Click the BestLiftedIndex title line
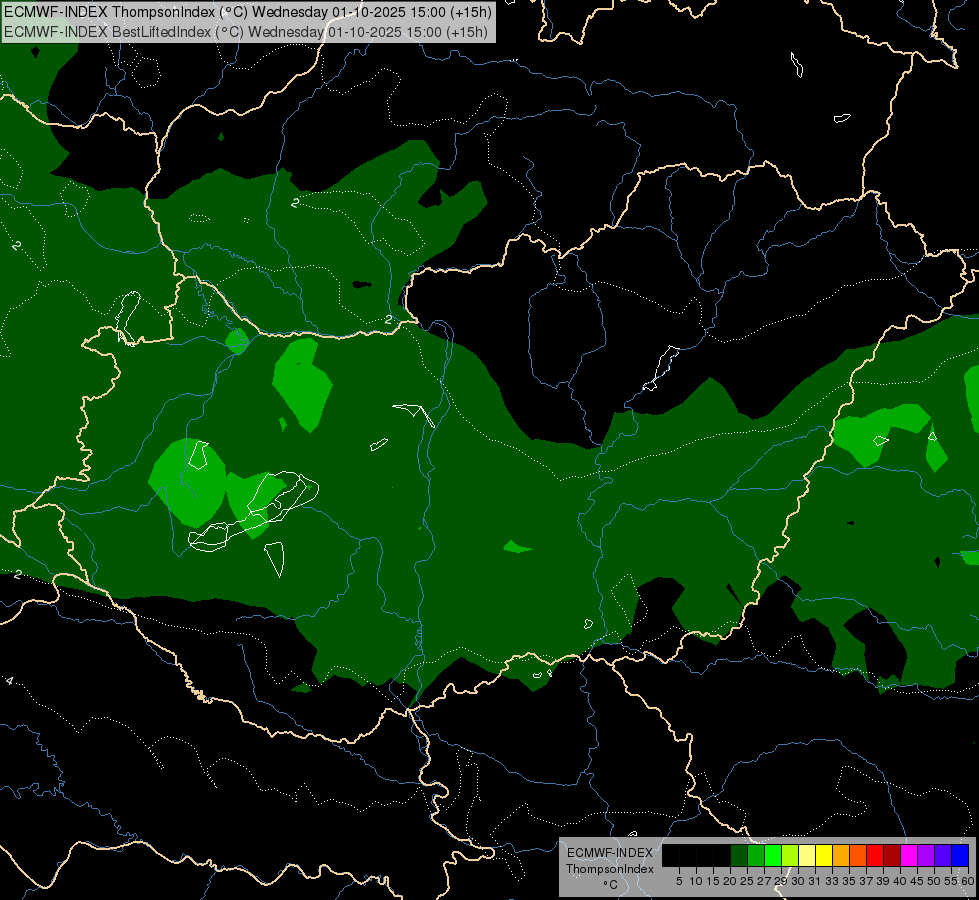This screenshot has height=900, width=979. [246, 32]
